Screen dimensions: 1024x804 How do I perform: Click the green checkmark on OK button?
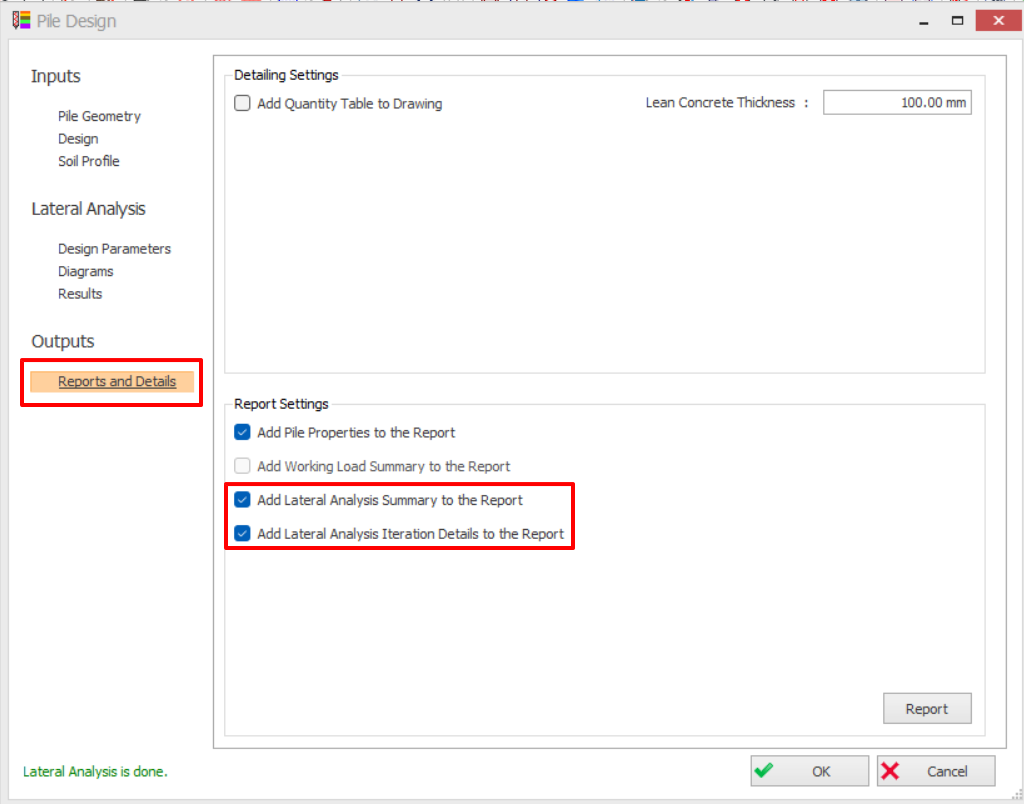pyautogui.click(x=764, y=771)
